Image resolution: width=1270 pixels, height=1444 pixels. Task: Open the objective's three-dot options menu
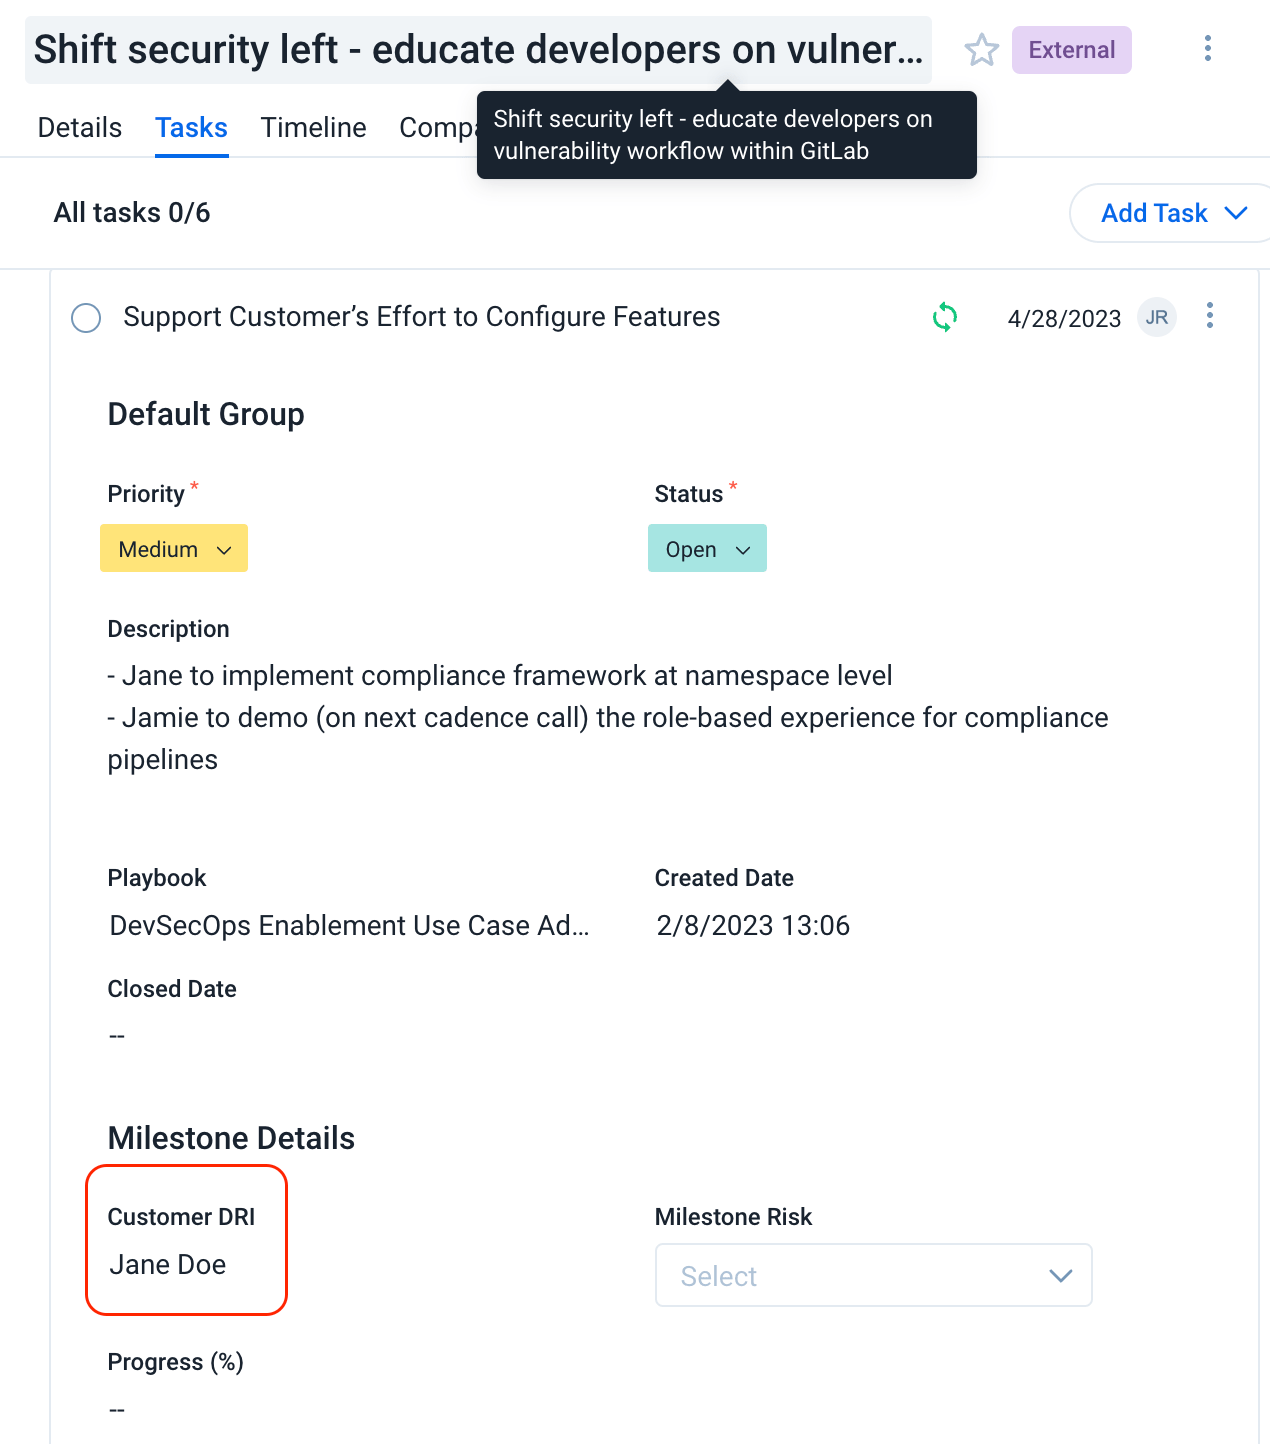(x=1207, y=49)
